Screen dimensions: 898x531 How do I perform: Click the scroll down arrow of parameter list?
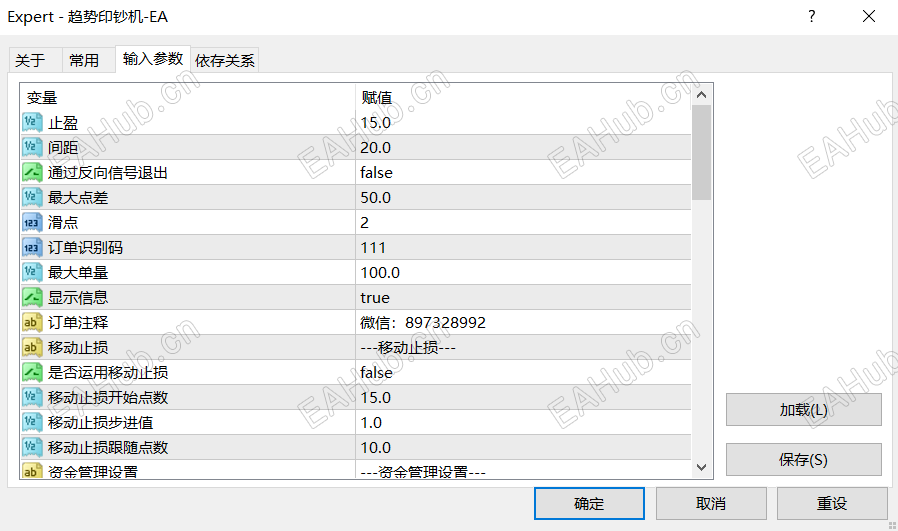coord(702,467)
